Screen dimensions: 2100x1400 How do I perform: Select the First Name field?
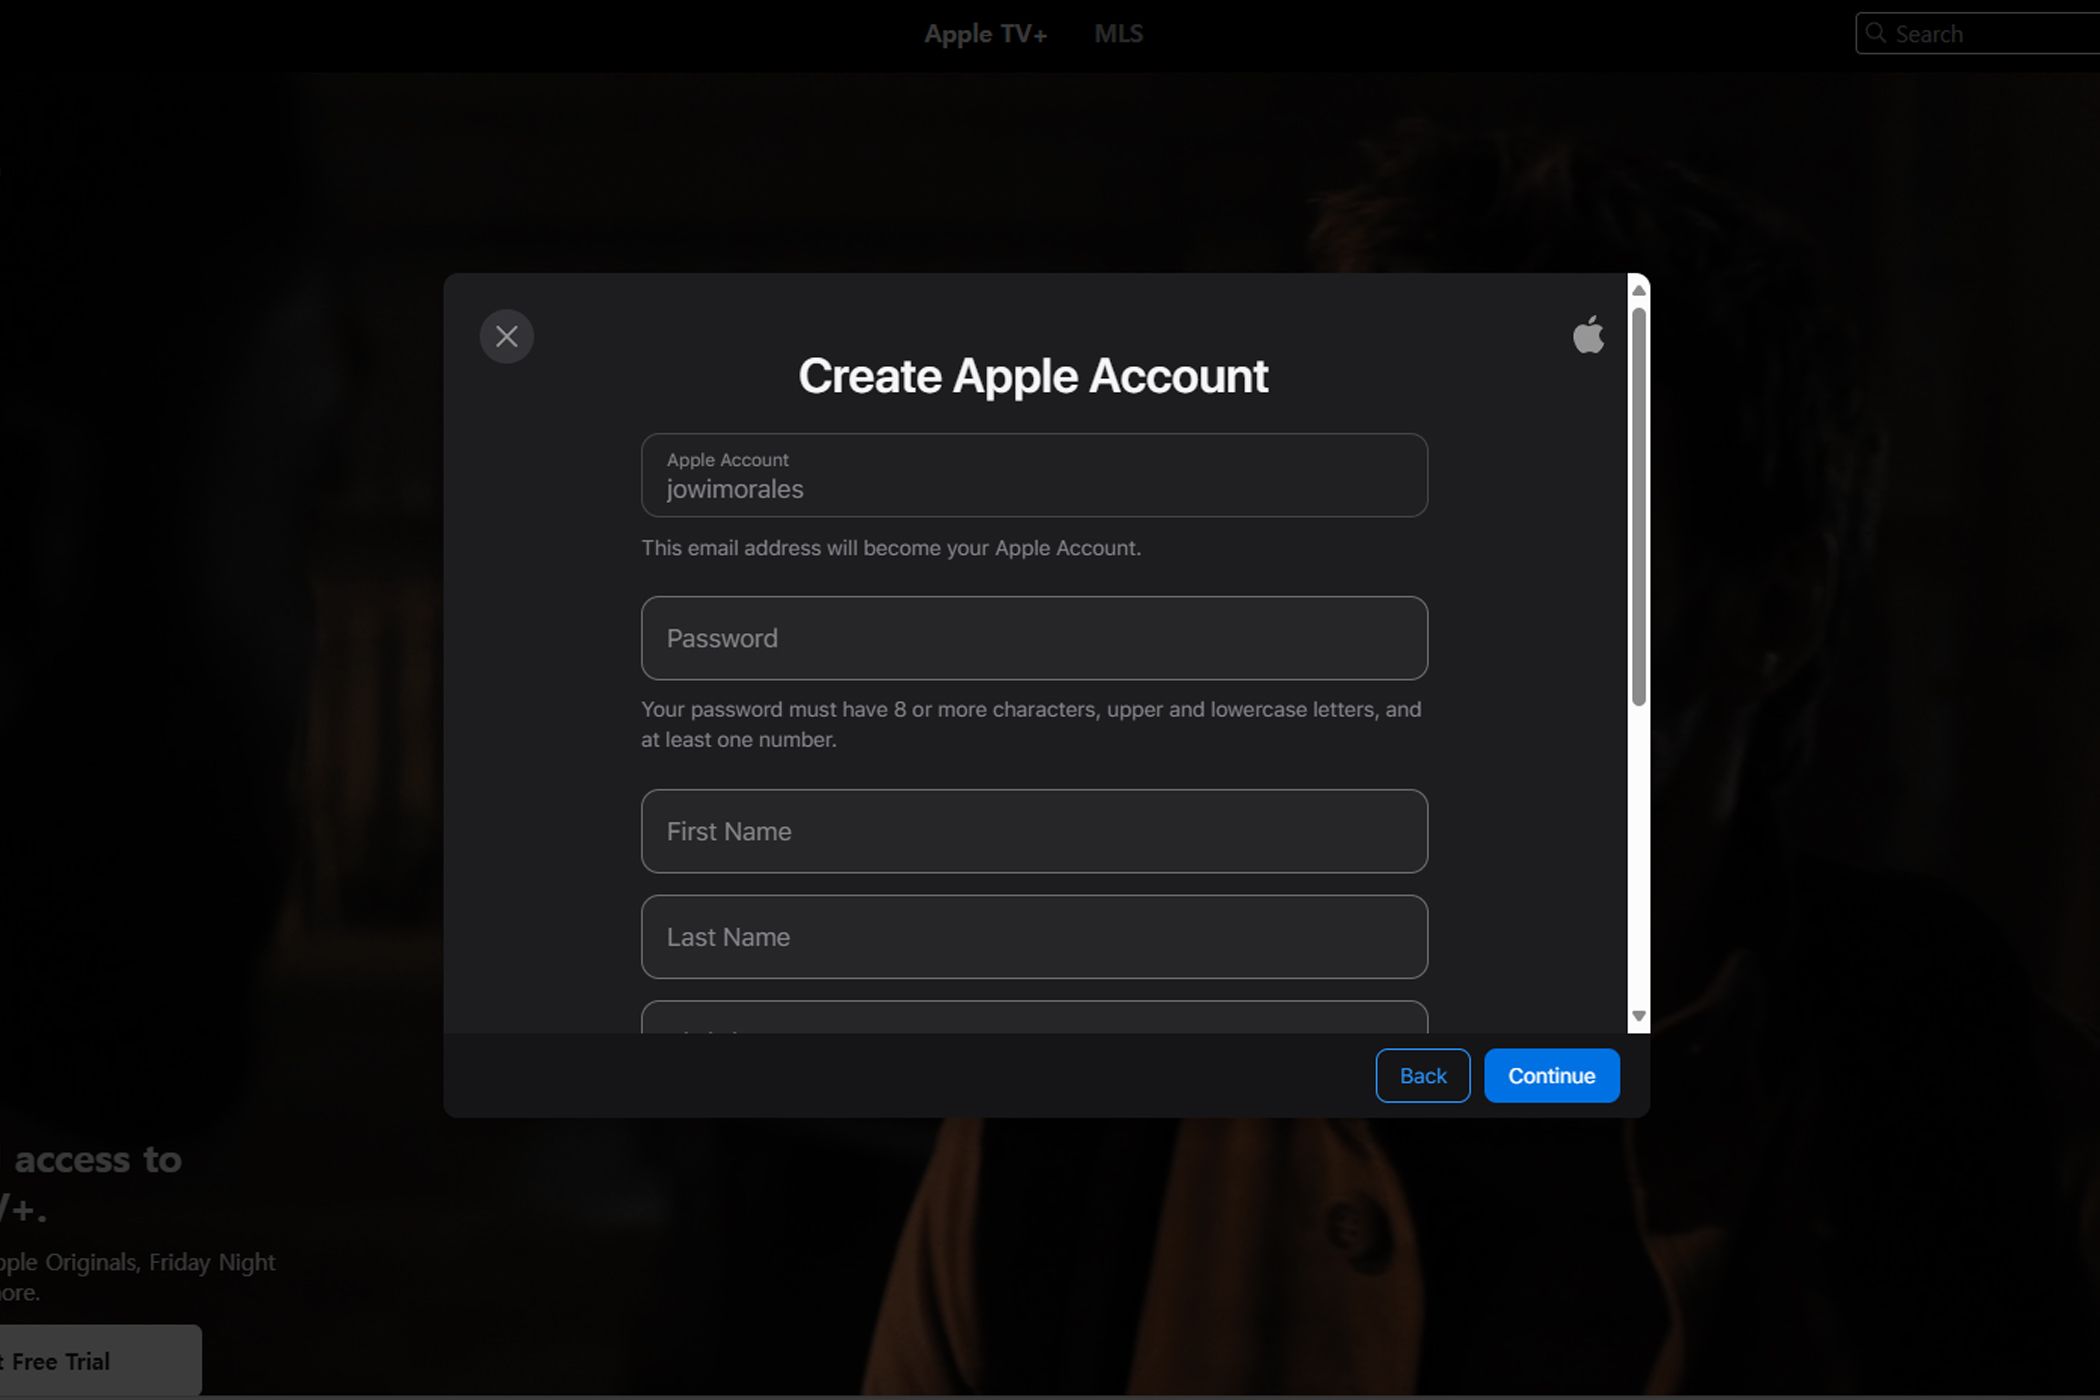point(1033,831)
